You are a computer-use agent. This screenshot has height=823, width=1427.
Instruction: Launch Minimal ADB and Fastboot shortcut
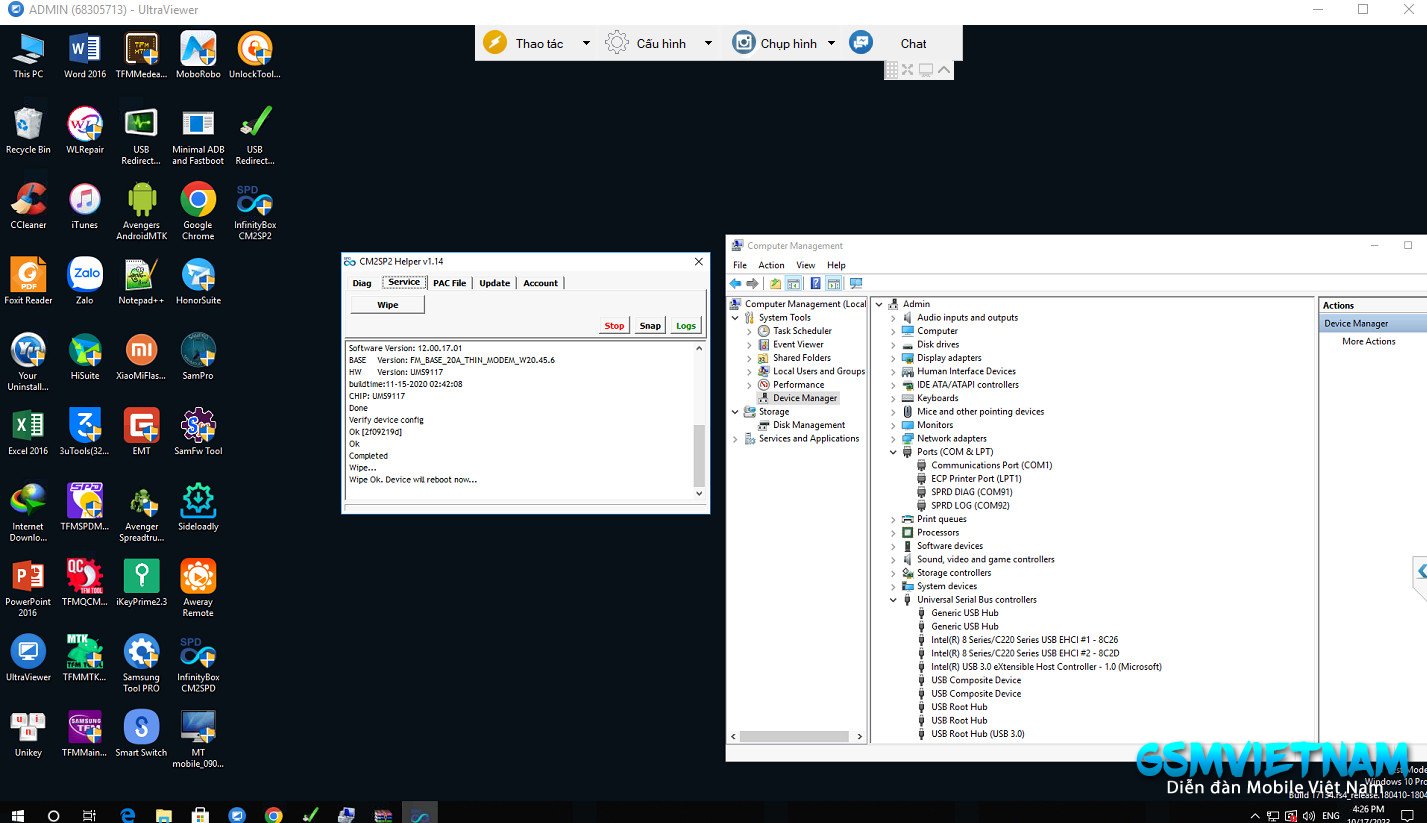pos(198,136)
